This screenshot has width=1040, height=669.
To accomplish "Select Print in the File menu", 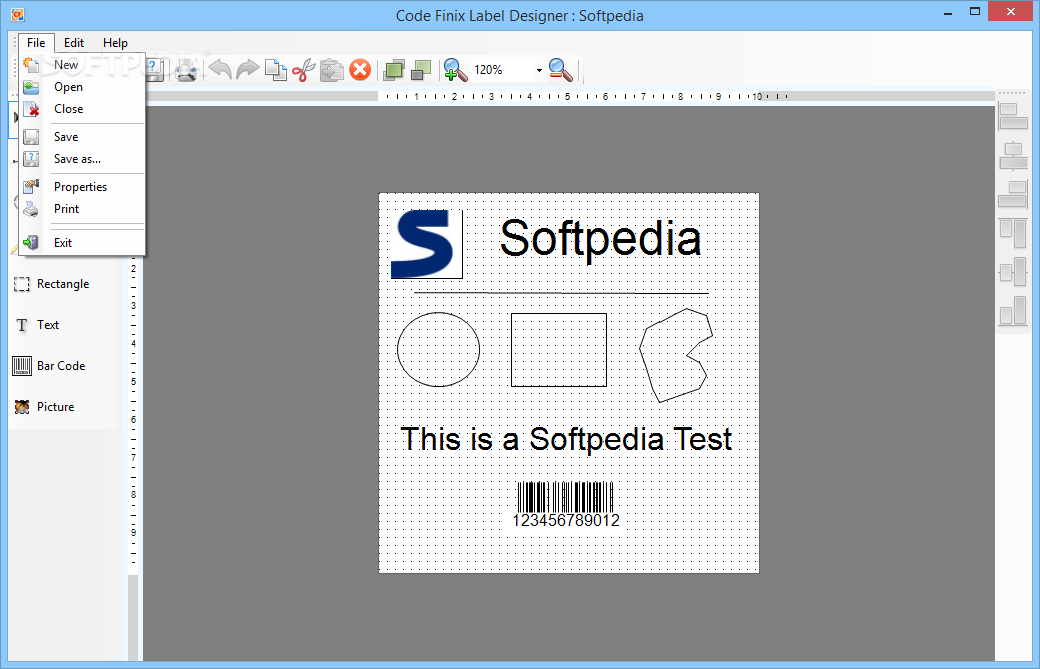I will click(82, 209).
